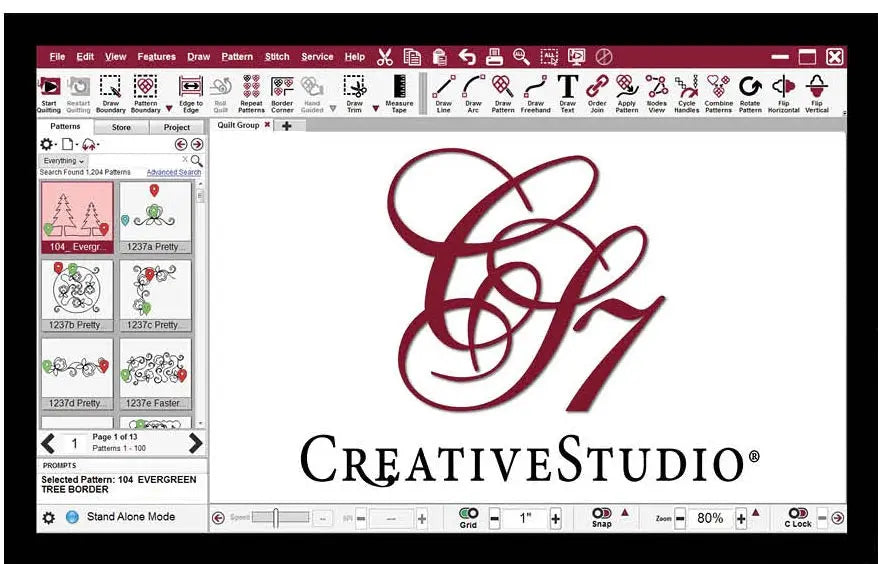Screen dimensions: 878x564
Task: Select the 1237e Faster pattern thumbnail
Action: pos(155,374)
